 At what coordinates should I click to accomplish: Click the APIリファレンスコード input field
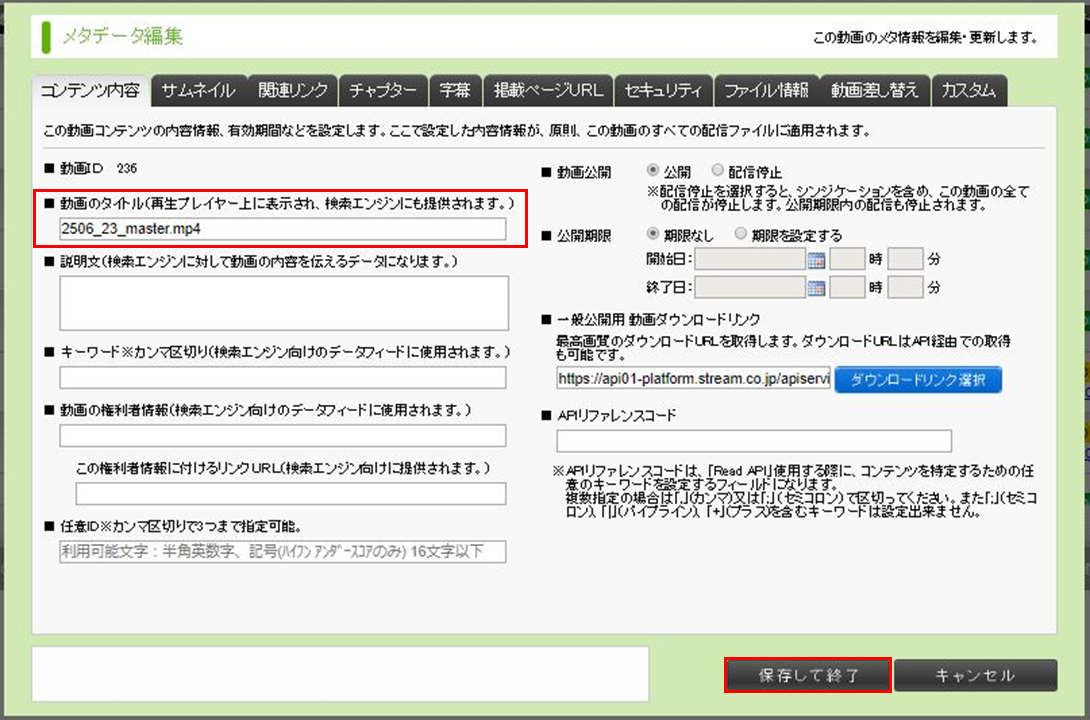[x=754, y=441]
